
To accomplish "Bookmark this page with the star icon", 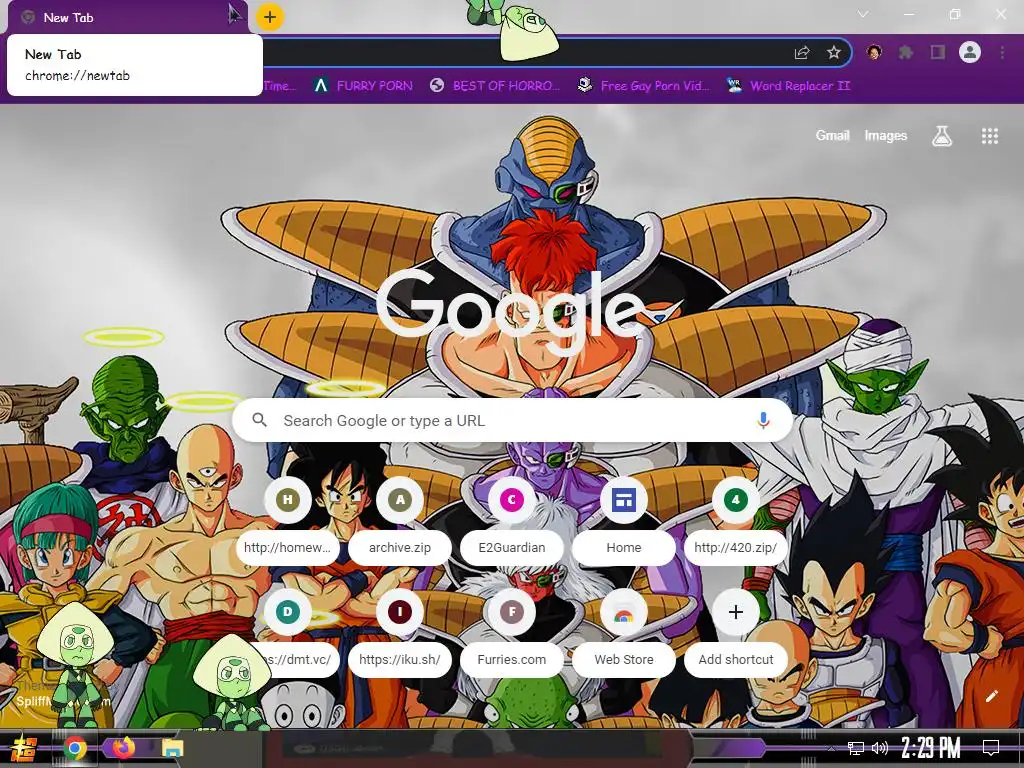I will 834,53.
